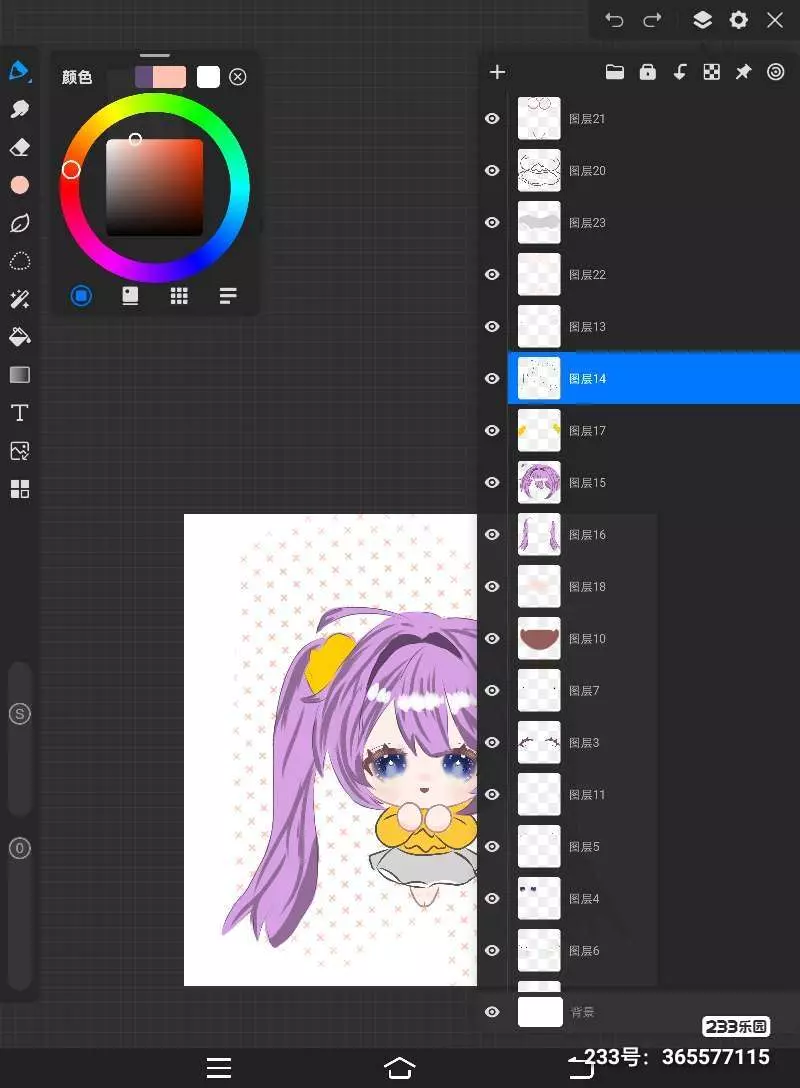Hide layer 图层20

click(492, 171)
